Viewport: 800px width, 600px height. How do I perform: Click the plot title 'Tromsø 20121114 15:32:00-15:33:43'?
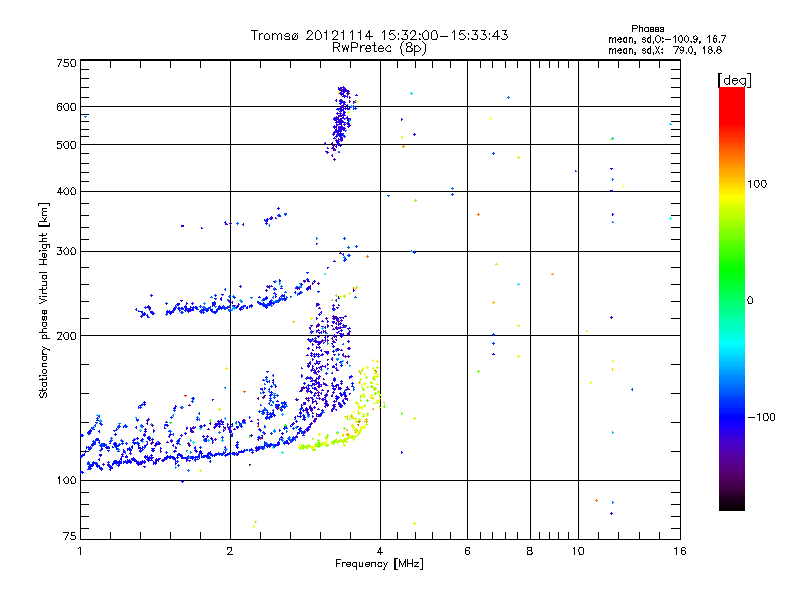coord(379,35)
